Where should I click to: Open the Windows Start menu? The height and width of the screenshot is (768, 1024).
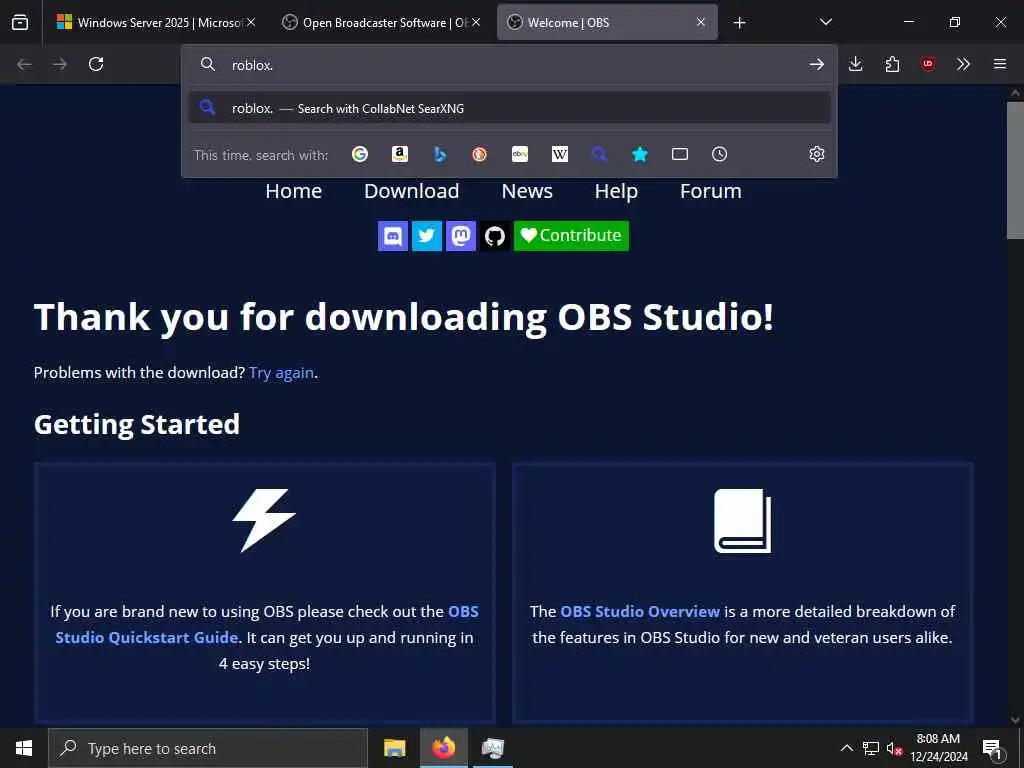pyautogui.click(x=24, y=748)
